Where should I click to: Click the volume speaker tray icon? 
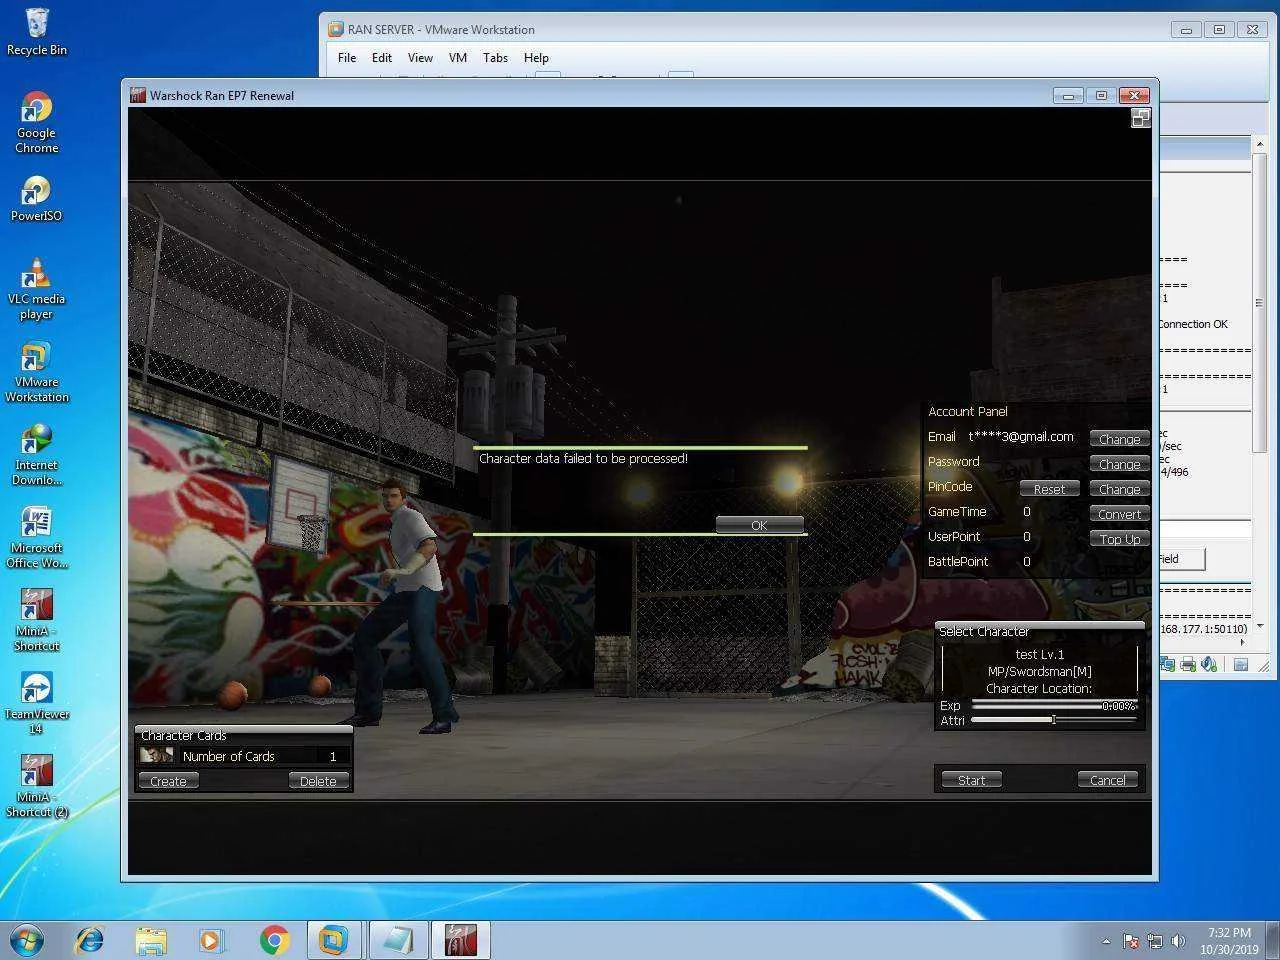(1179, 941)
